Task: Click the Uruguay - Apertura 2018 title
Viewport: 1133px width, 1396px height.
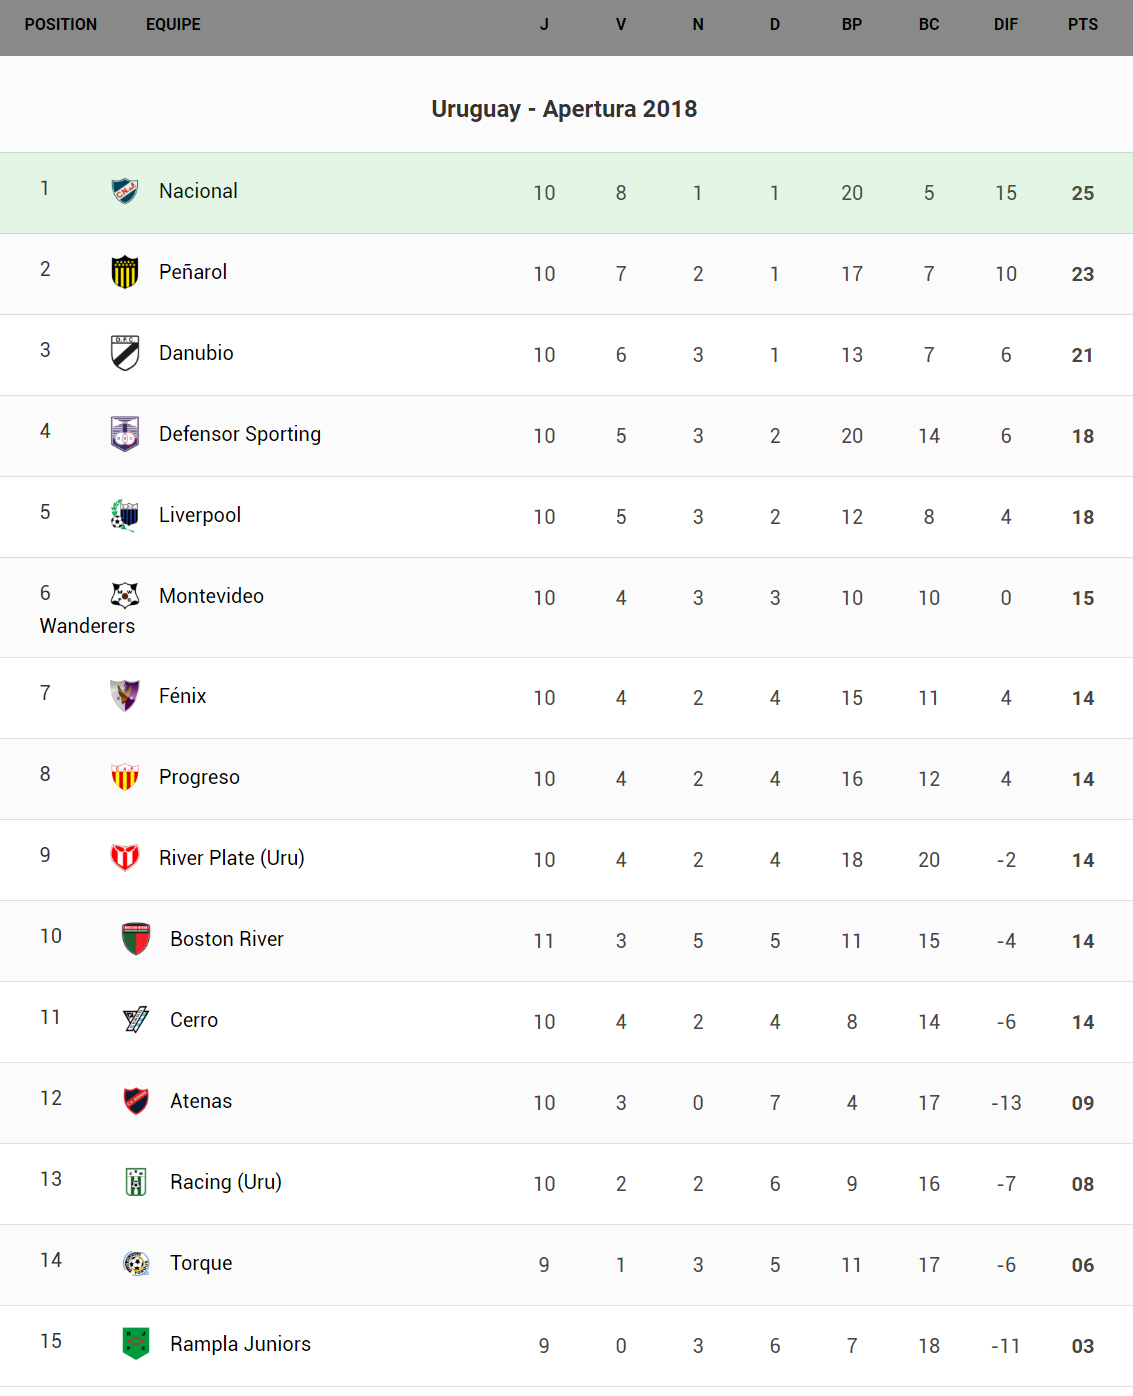Action: 564,109
